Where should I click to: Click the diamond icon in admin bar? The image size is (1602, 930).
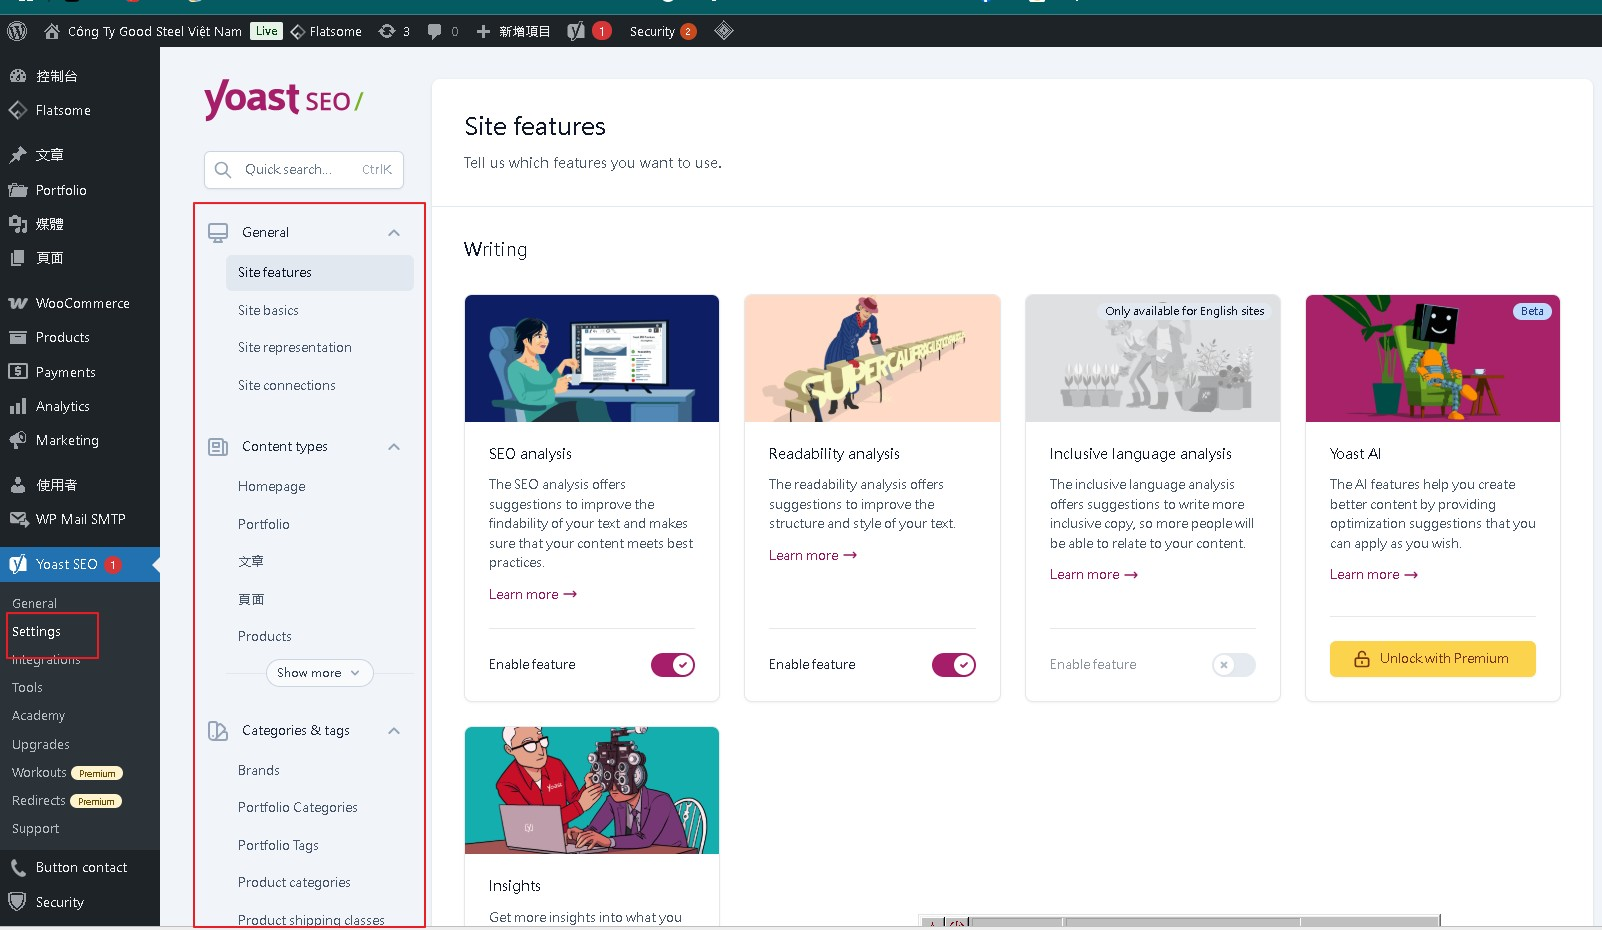[724, 31]
